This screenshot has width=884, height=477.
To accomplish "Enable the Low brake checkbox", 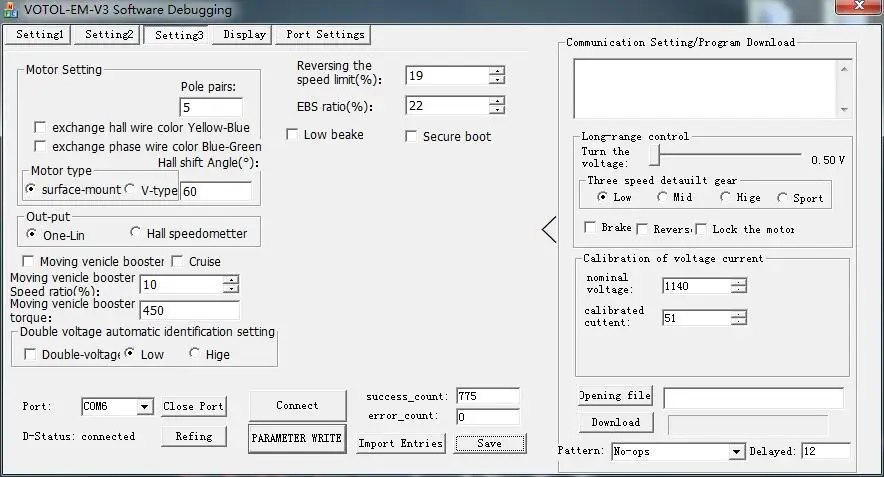I will [x=293, y=134].
